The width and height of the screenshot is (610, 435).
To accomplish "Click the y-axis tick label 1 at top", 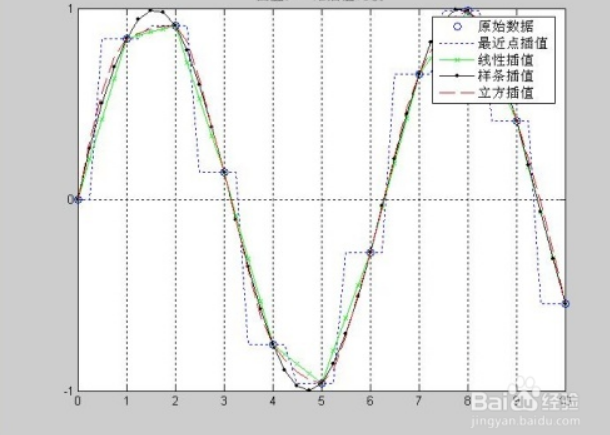I will point(70,9).
